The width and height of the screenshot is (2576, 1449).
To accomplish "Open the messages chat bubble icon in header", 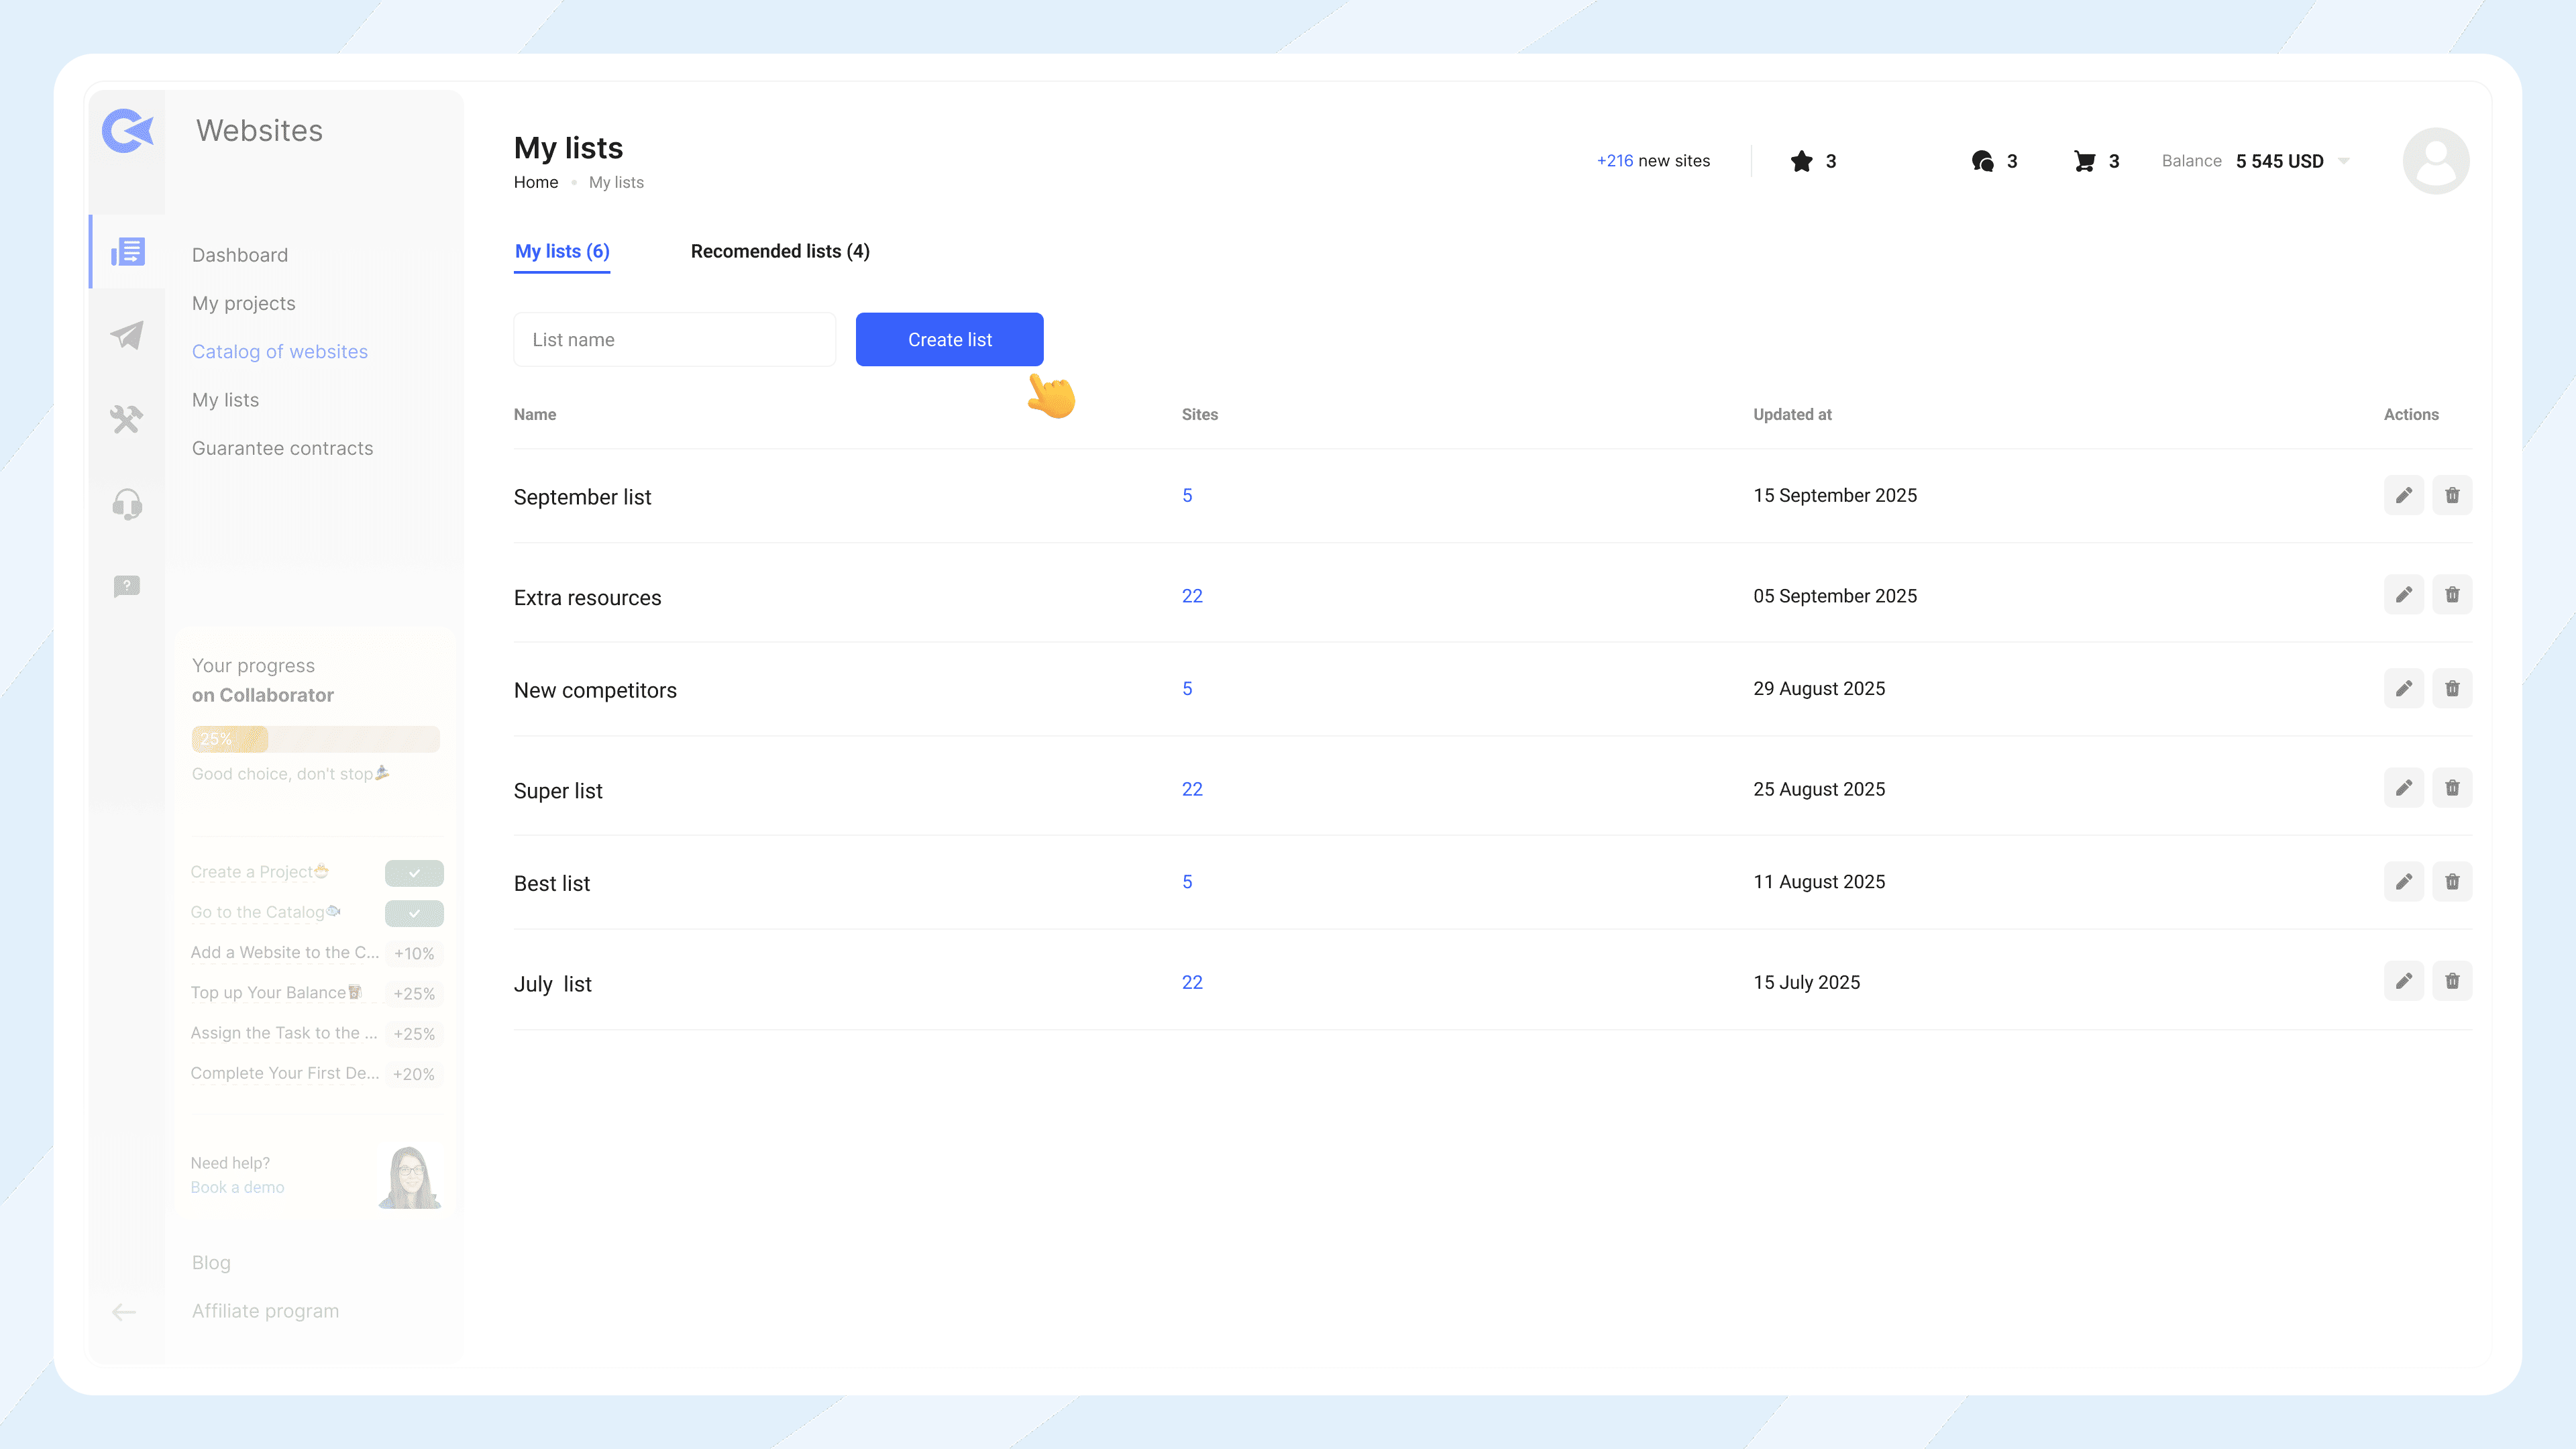I will 1982,161.
